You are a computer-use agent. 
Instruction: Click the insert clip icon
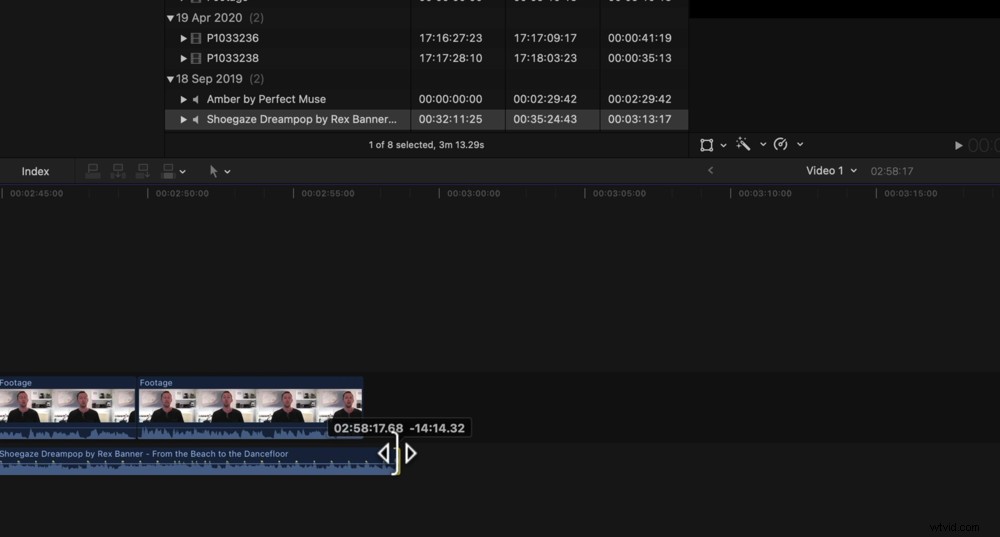point(118,171)
